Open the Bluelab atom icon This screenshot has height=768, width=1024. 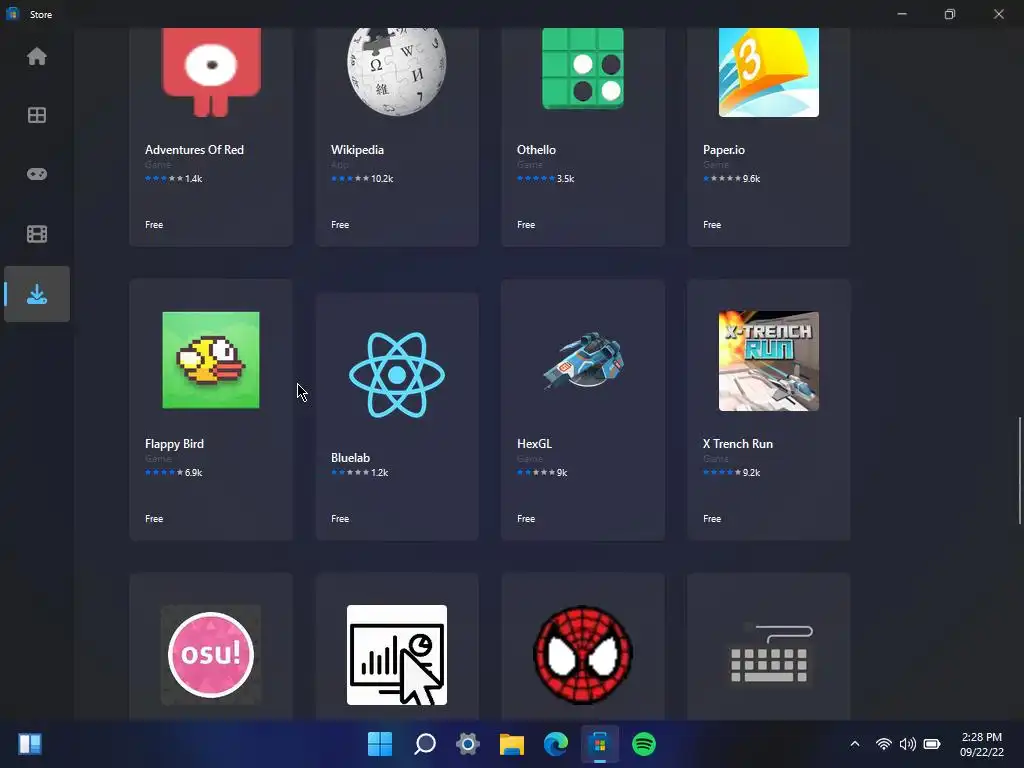[396, 374]
